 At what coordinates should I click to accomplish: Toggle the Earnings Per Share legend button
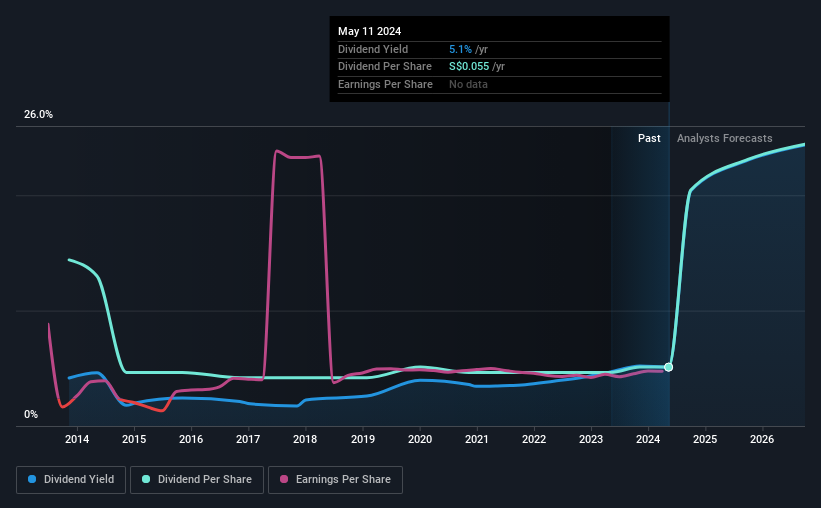pyautogui.click(x=335, y=480)
